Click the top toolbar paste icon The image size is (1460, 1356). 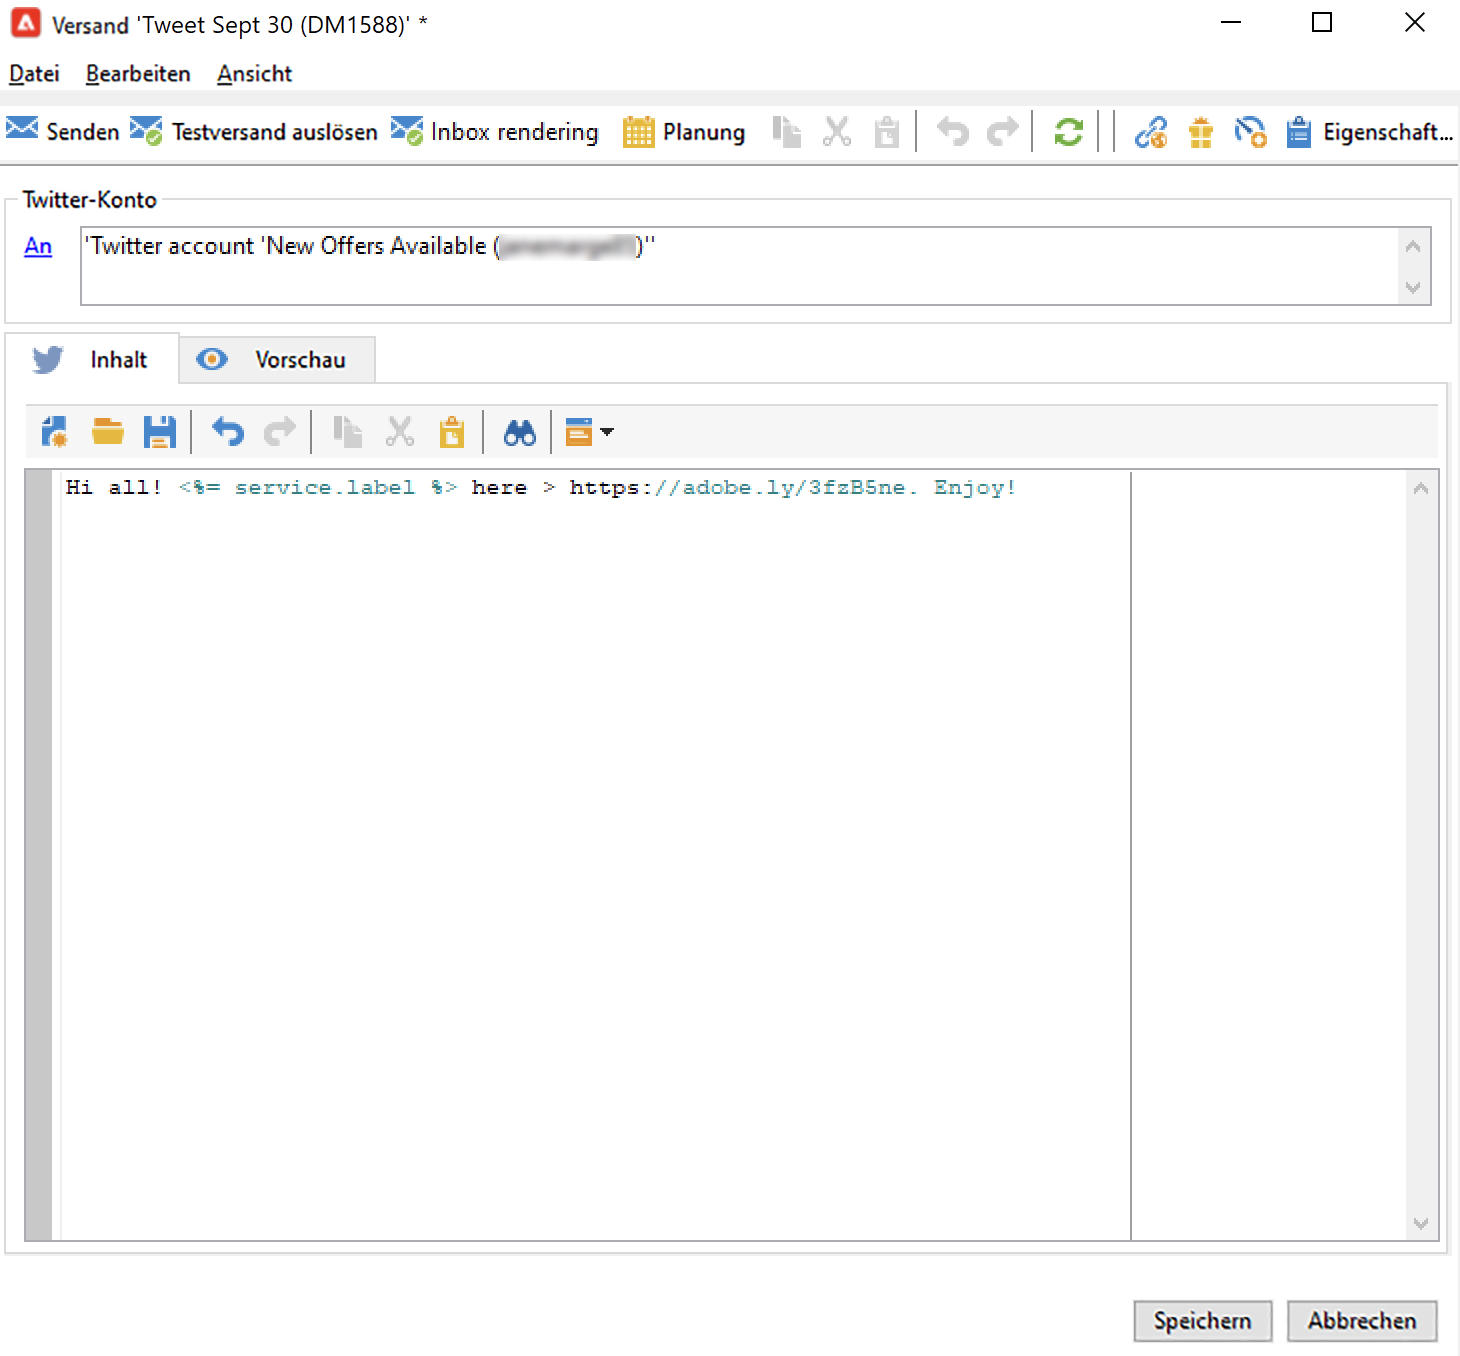tap(887, 132)
